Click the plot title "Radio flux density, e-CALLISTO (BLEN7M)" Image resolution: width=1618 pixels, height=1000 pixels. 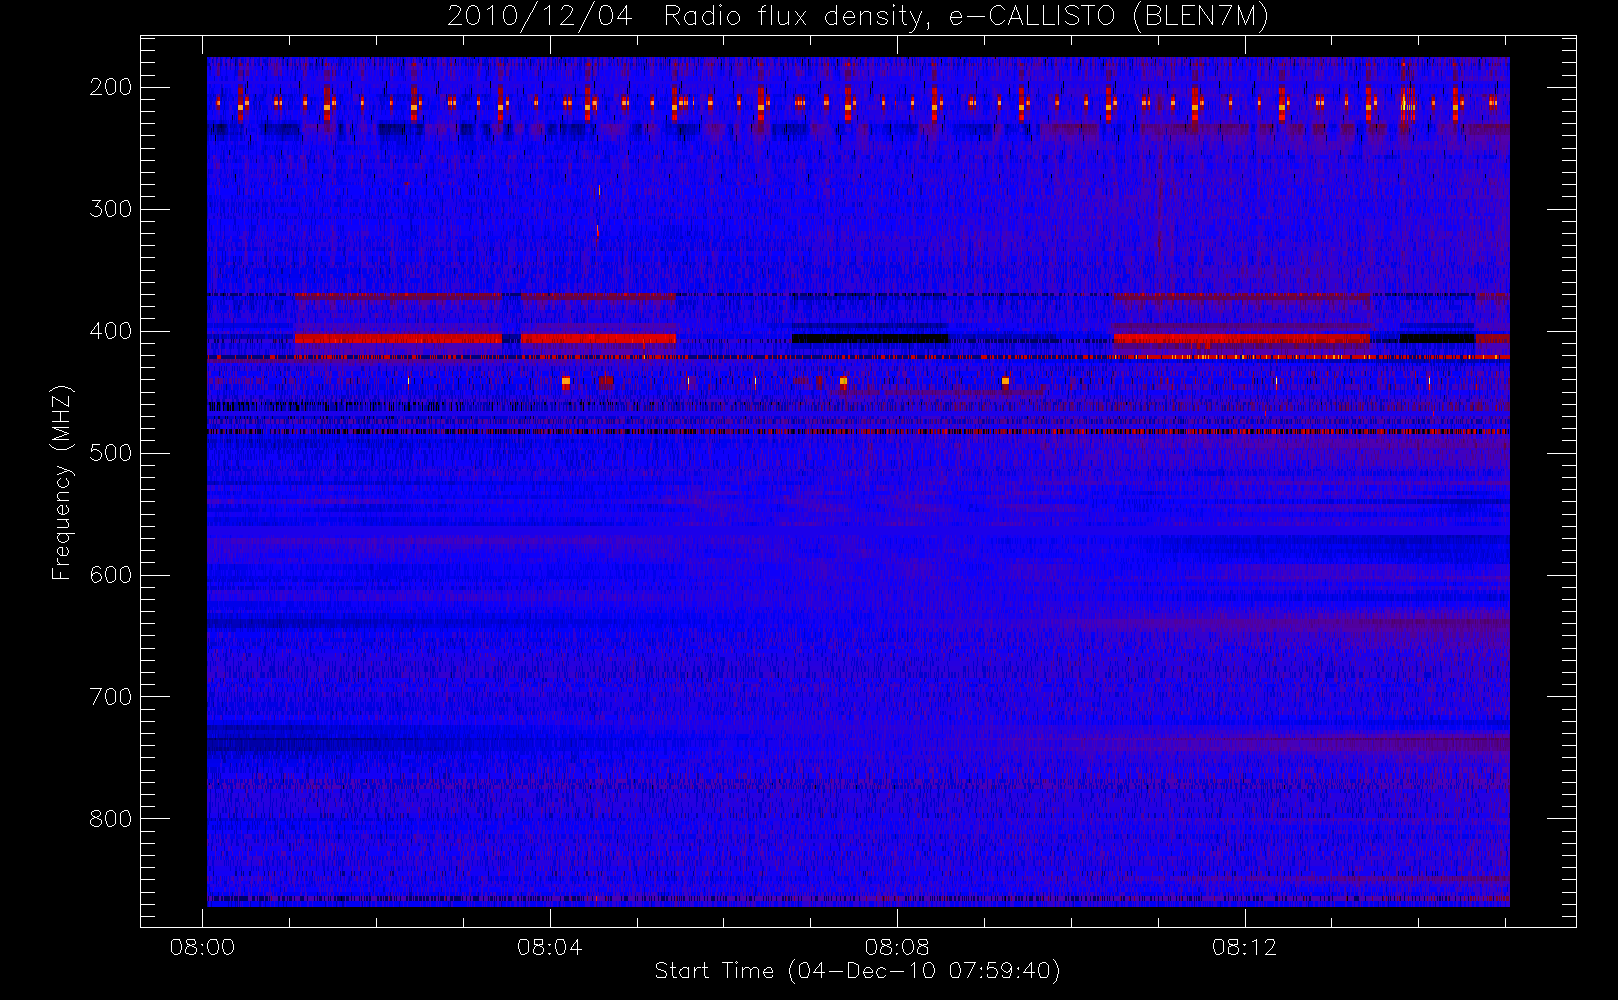pyautogui.click(x=966, y=17)
